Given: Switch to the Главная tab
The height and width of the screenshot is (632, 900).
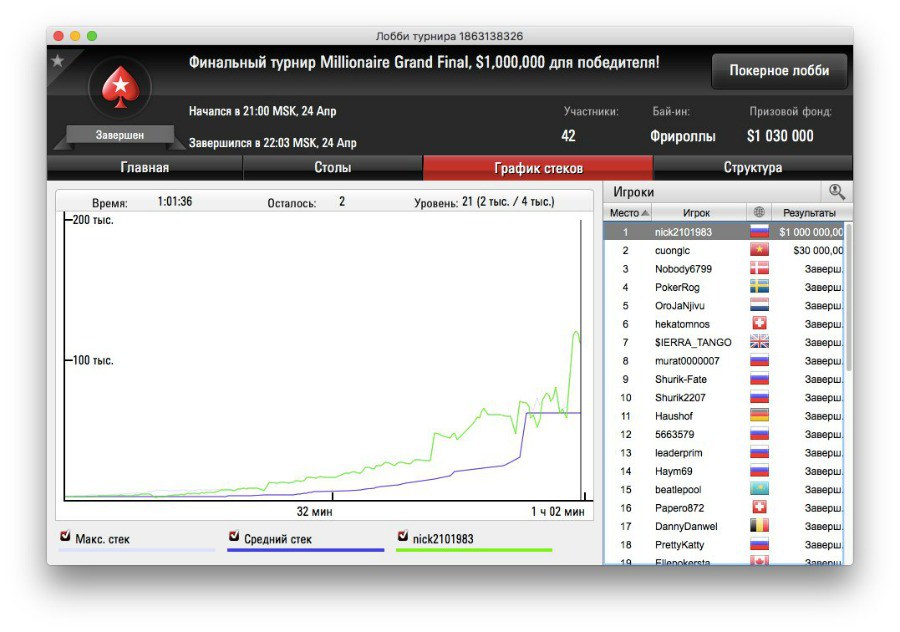Looking at the screenshot, I should pyautogui.click(x=144, y=168).
